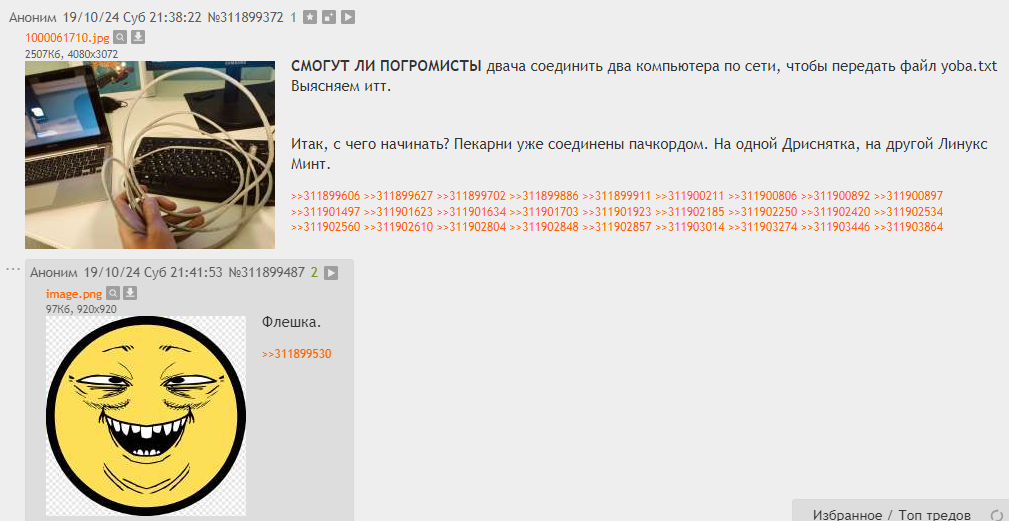
Task: Open file link 1000061710.jpg
Action: click(x=67, y=38)
